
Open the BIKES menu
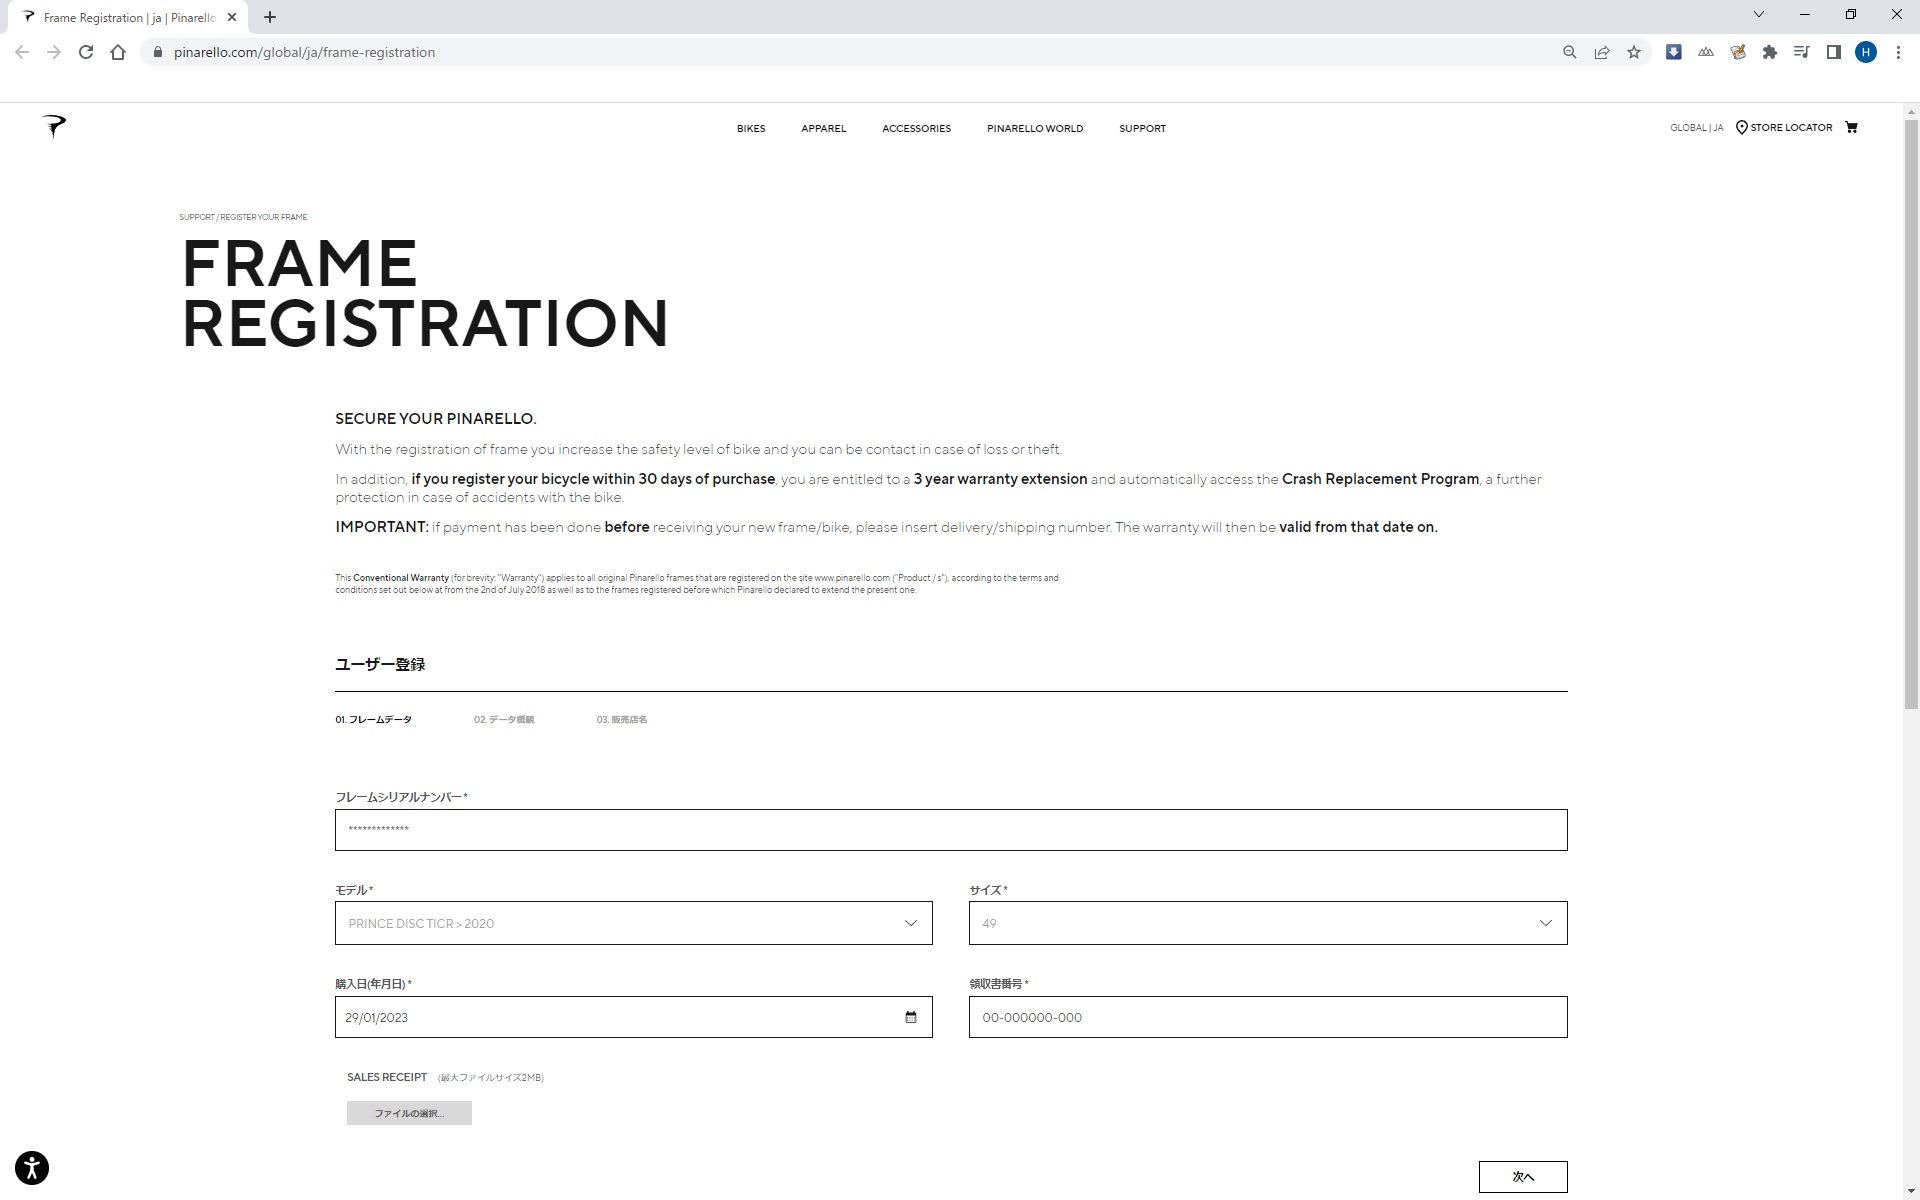[750, 128]
